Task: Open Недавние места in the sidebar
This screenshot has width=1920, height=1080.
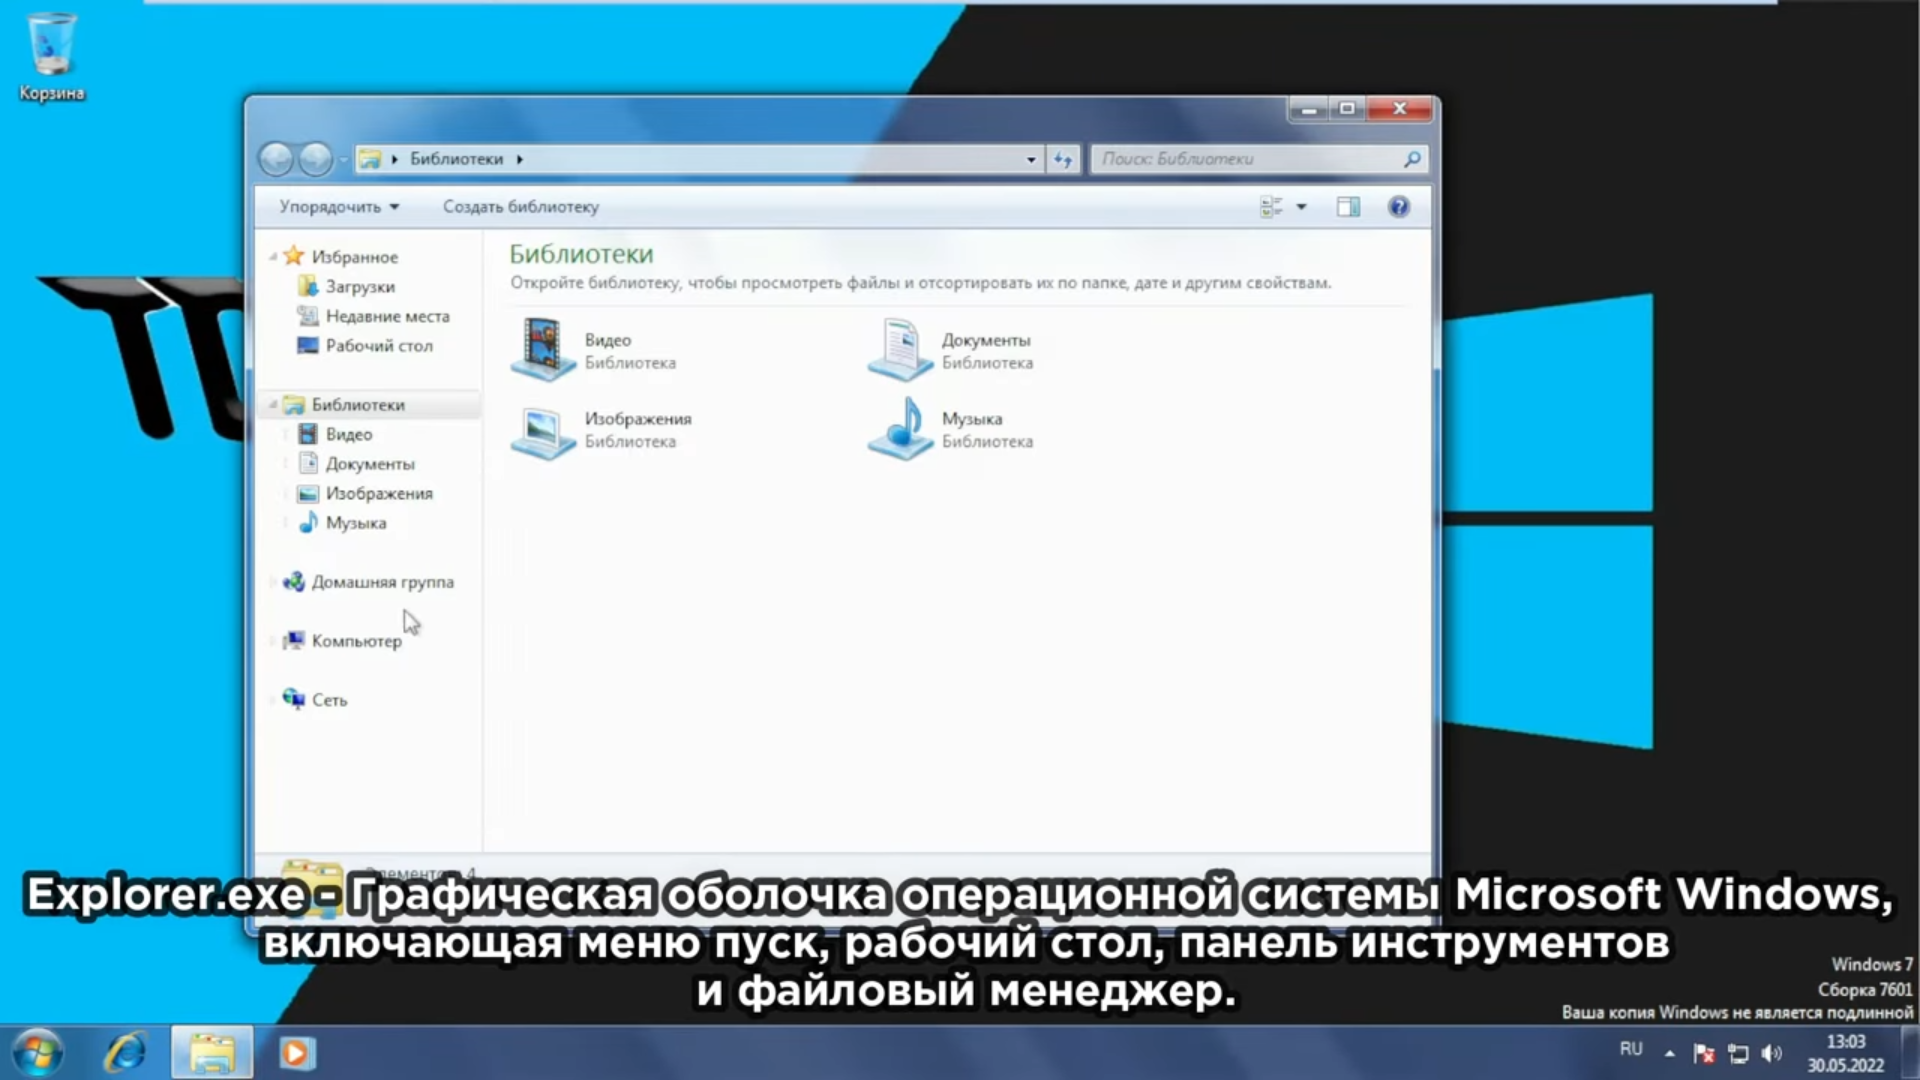Action: pos(387,316)
